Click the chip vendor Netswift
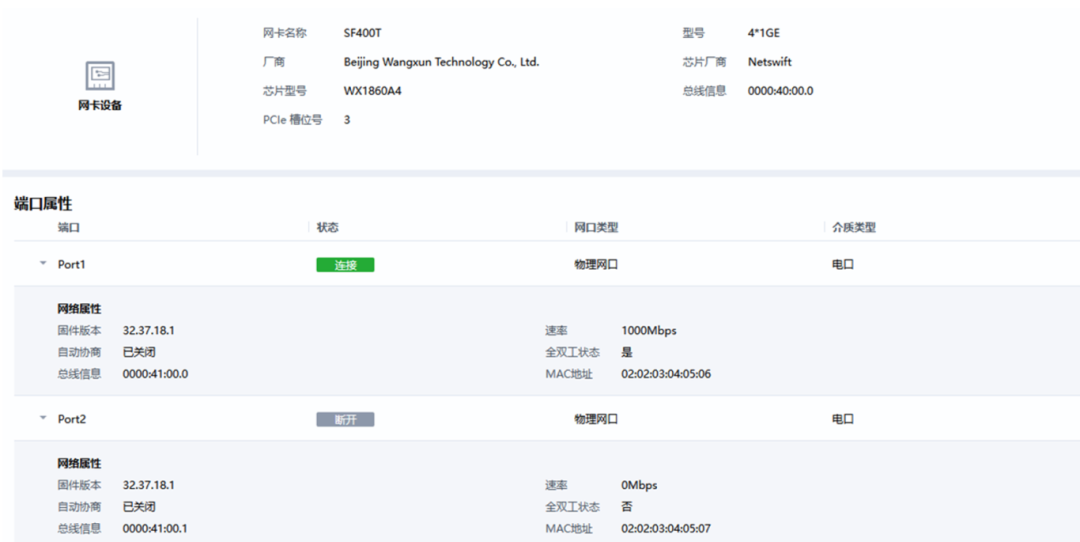 pyautogui.click(x=770, y=62)
